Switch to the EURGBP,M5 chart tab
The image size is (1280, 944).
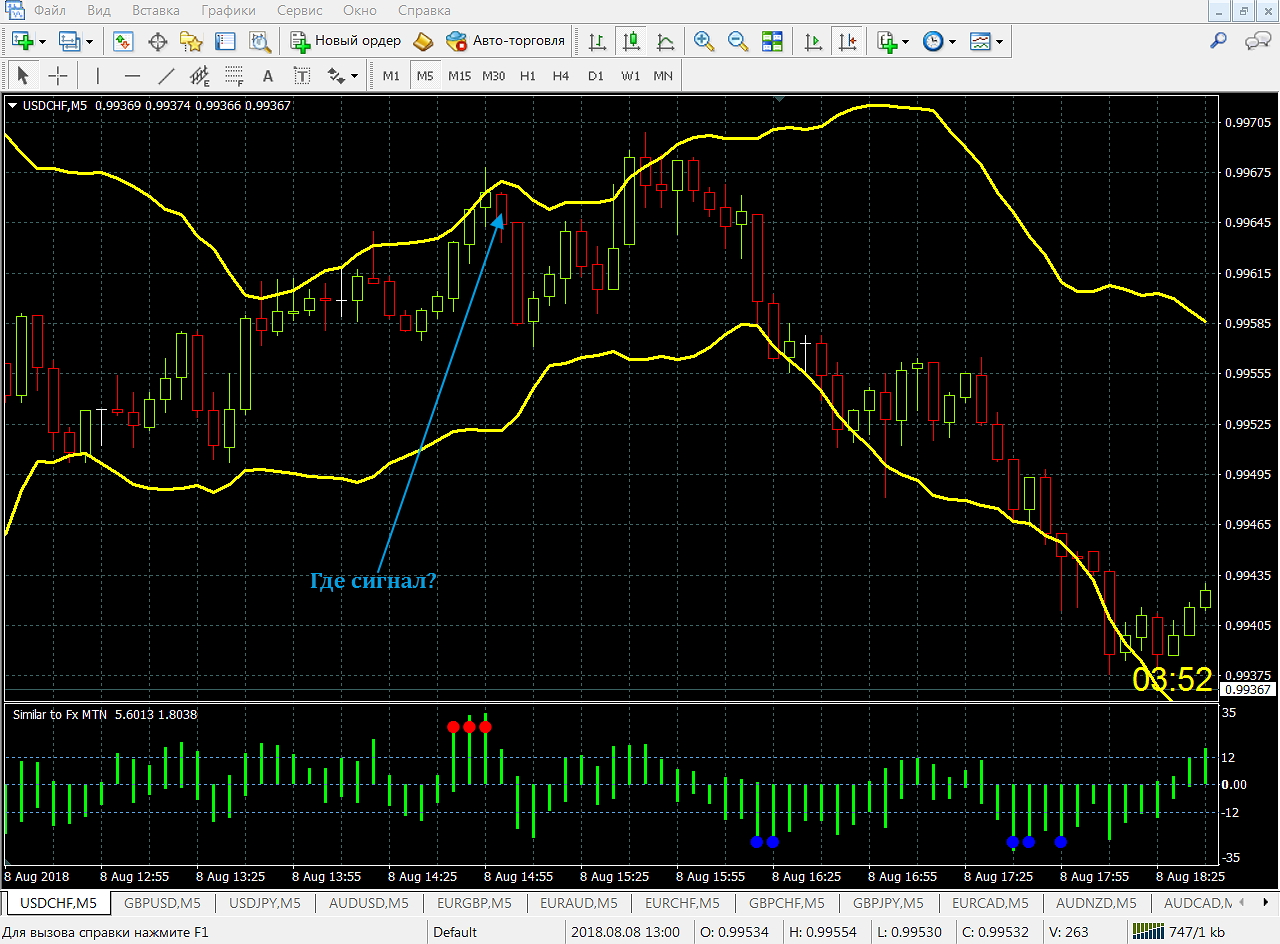point(474,903)
